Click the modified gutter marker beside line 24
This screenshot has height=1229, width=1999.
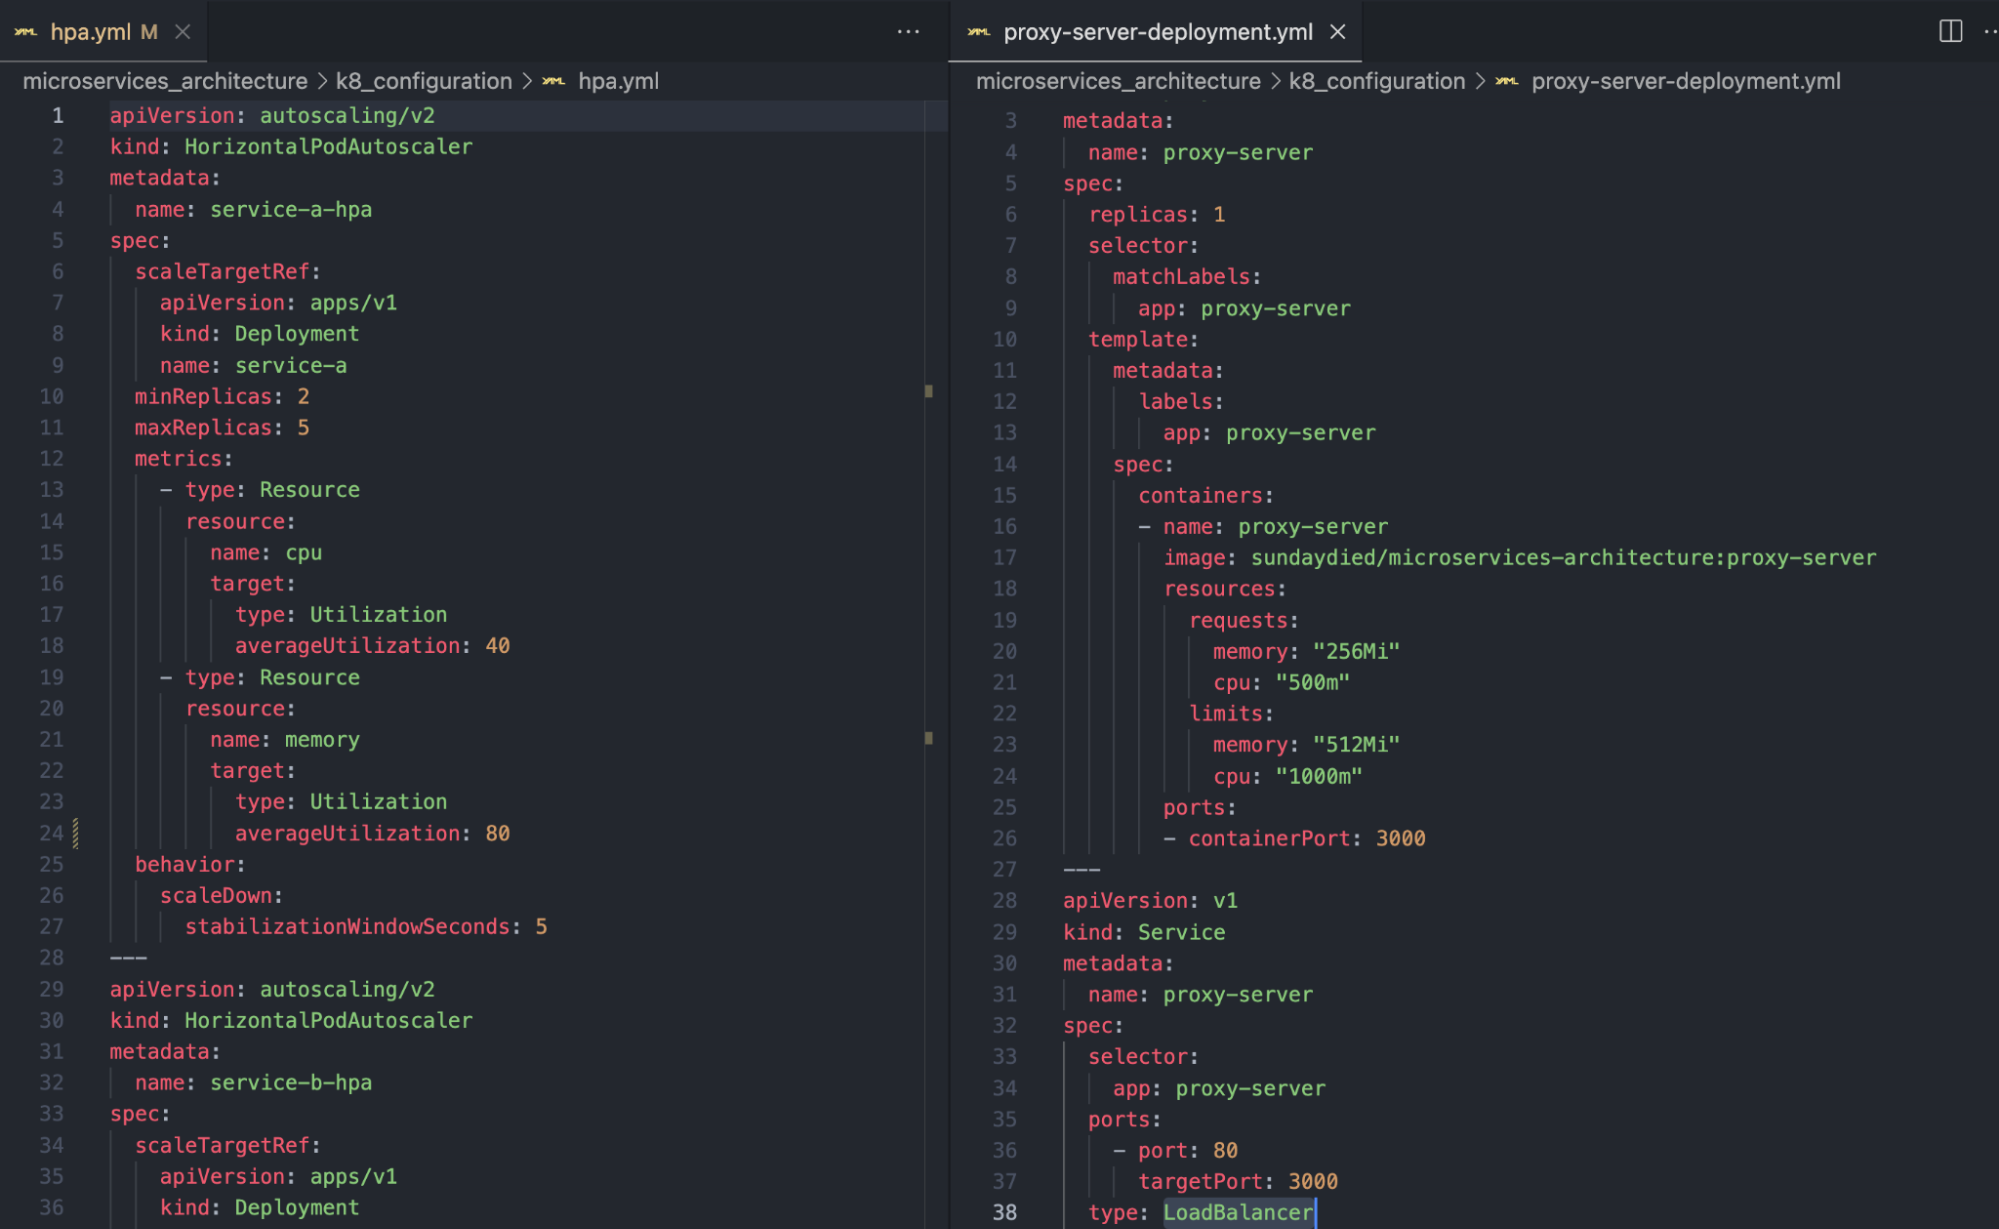pyautogui.click(x=76, y=833)
